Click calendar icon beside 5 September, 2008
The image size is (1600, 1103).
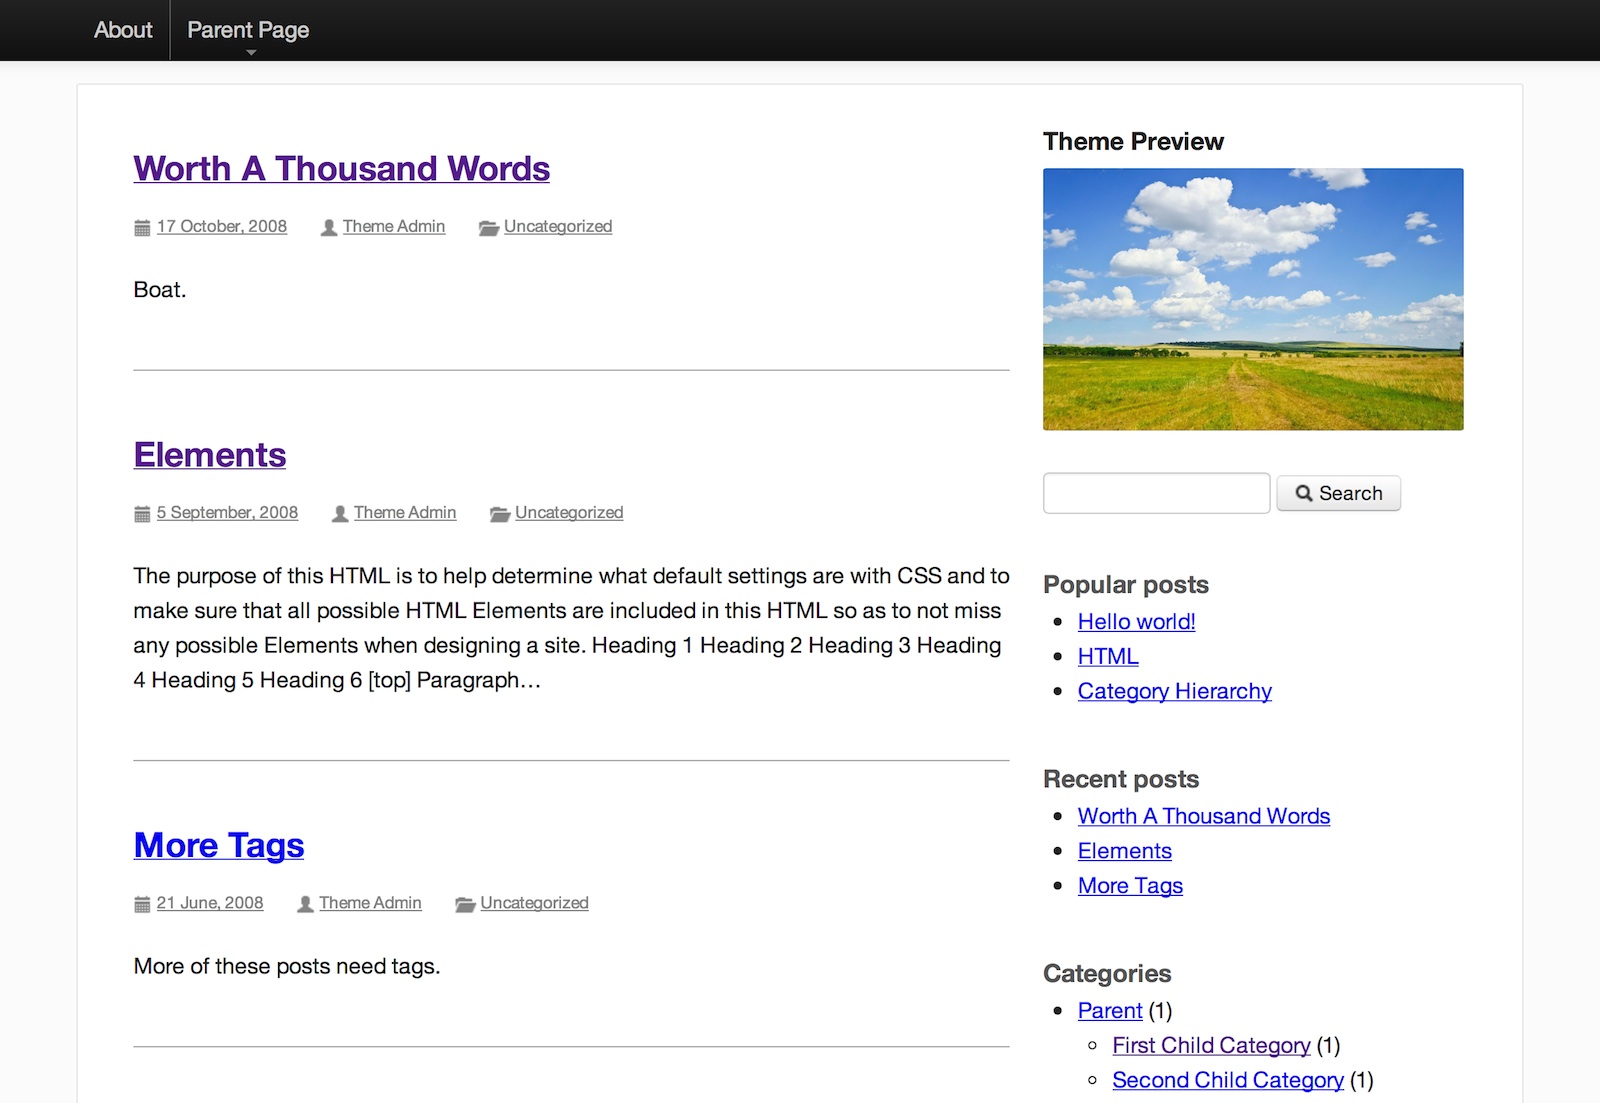click(142, 514)
